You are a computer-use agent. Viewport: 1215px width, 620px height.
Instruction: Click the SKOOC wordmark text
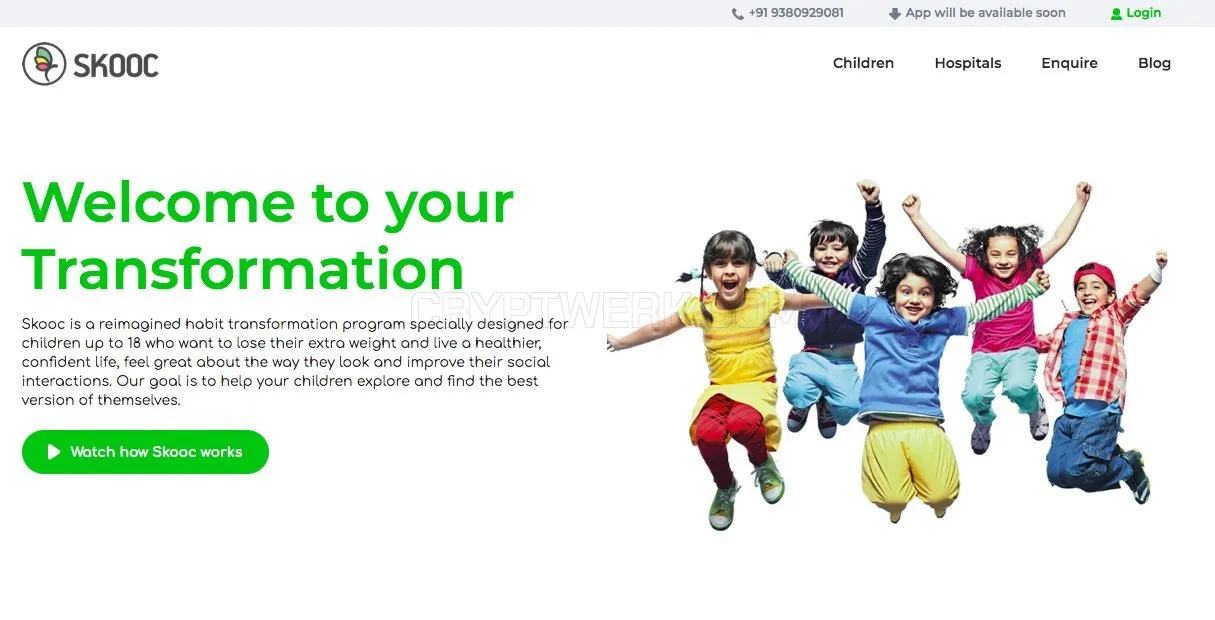tap(116, 65)
